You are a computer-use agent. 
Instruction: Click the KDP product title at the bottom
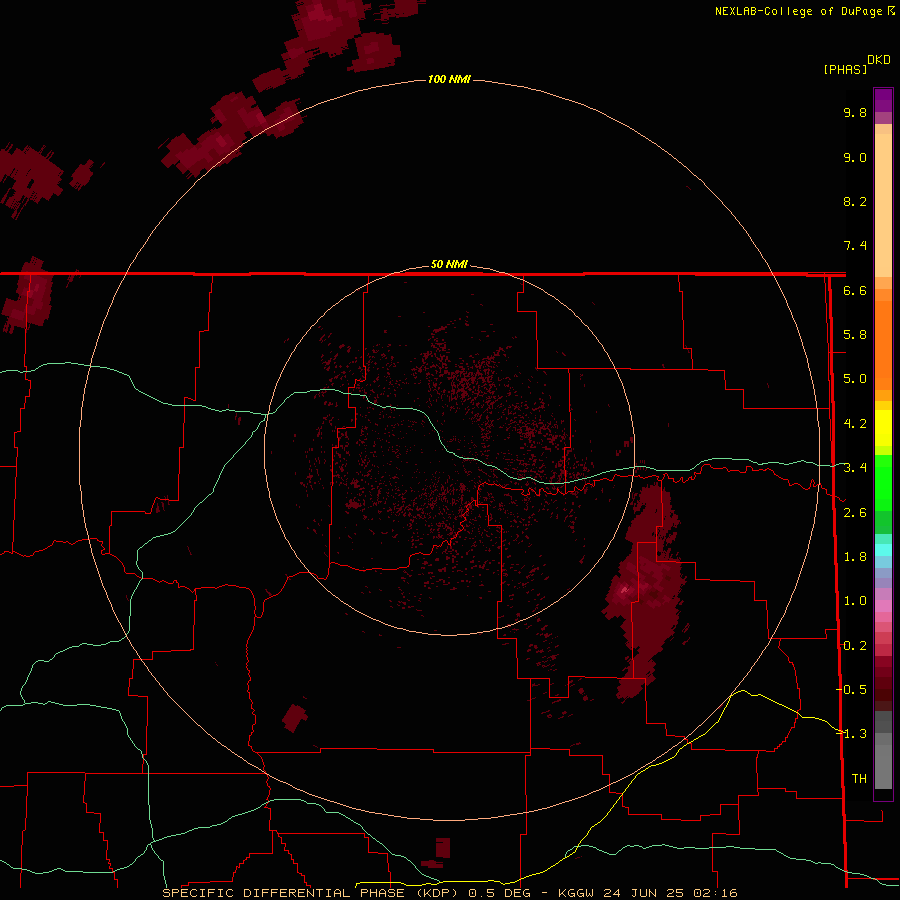449,893
